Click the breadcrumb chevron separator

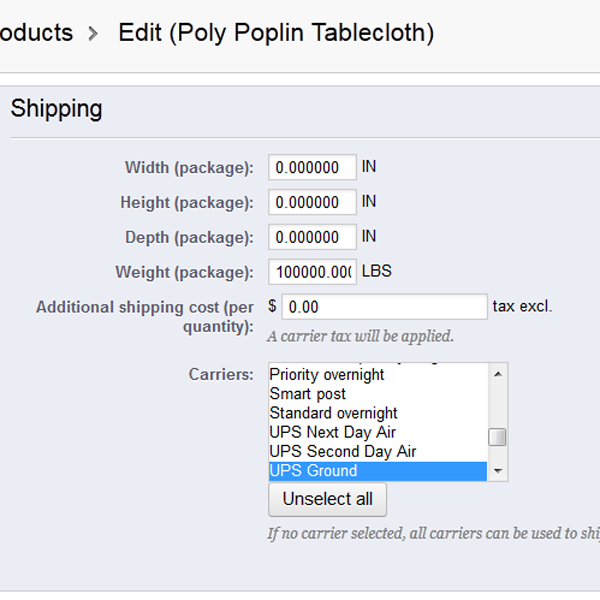pos(93,34)
